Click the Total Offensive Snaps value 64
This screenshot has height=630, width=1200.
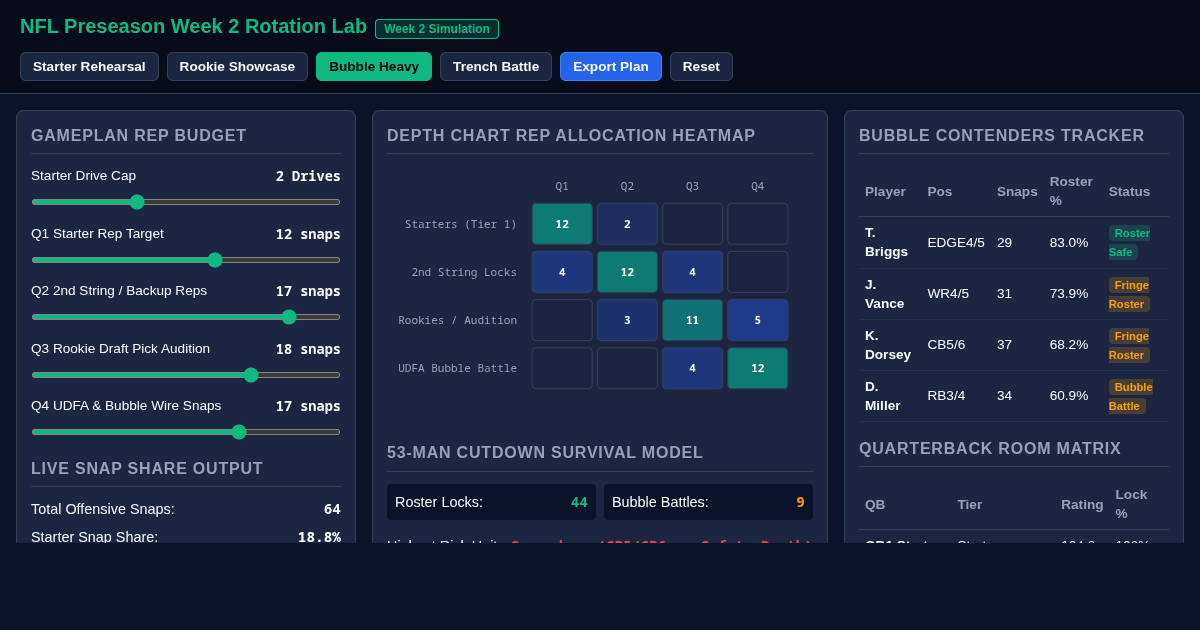[332, 509]
